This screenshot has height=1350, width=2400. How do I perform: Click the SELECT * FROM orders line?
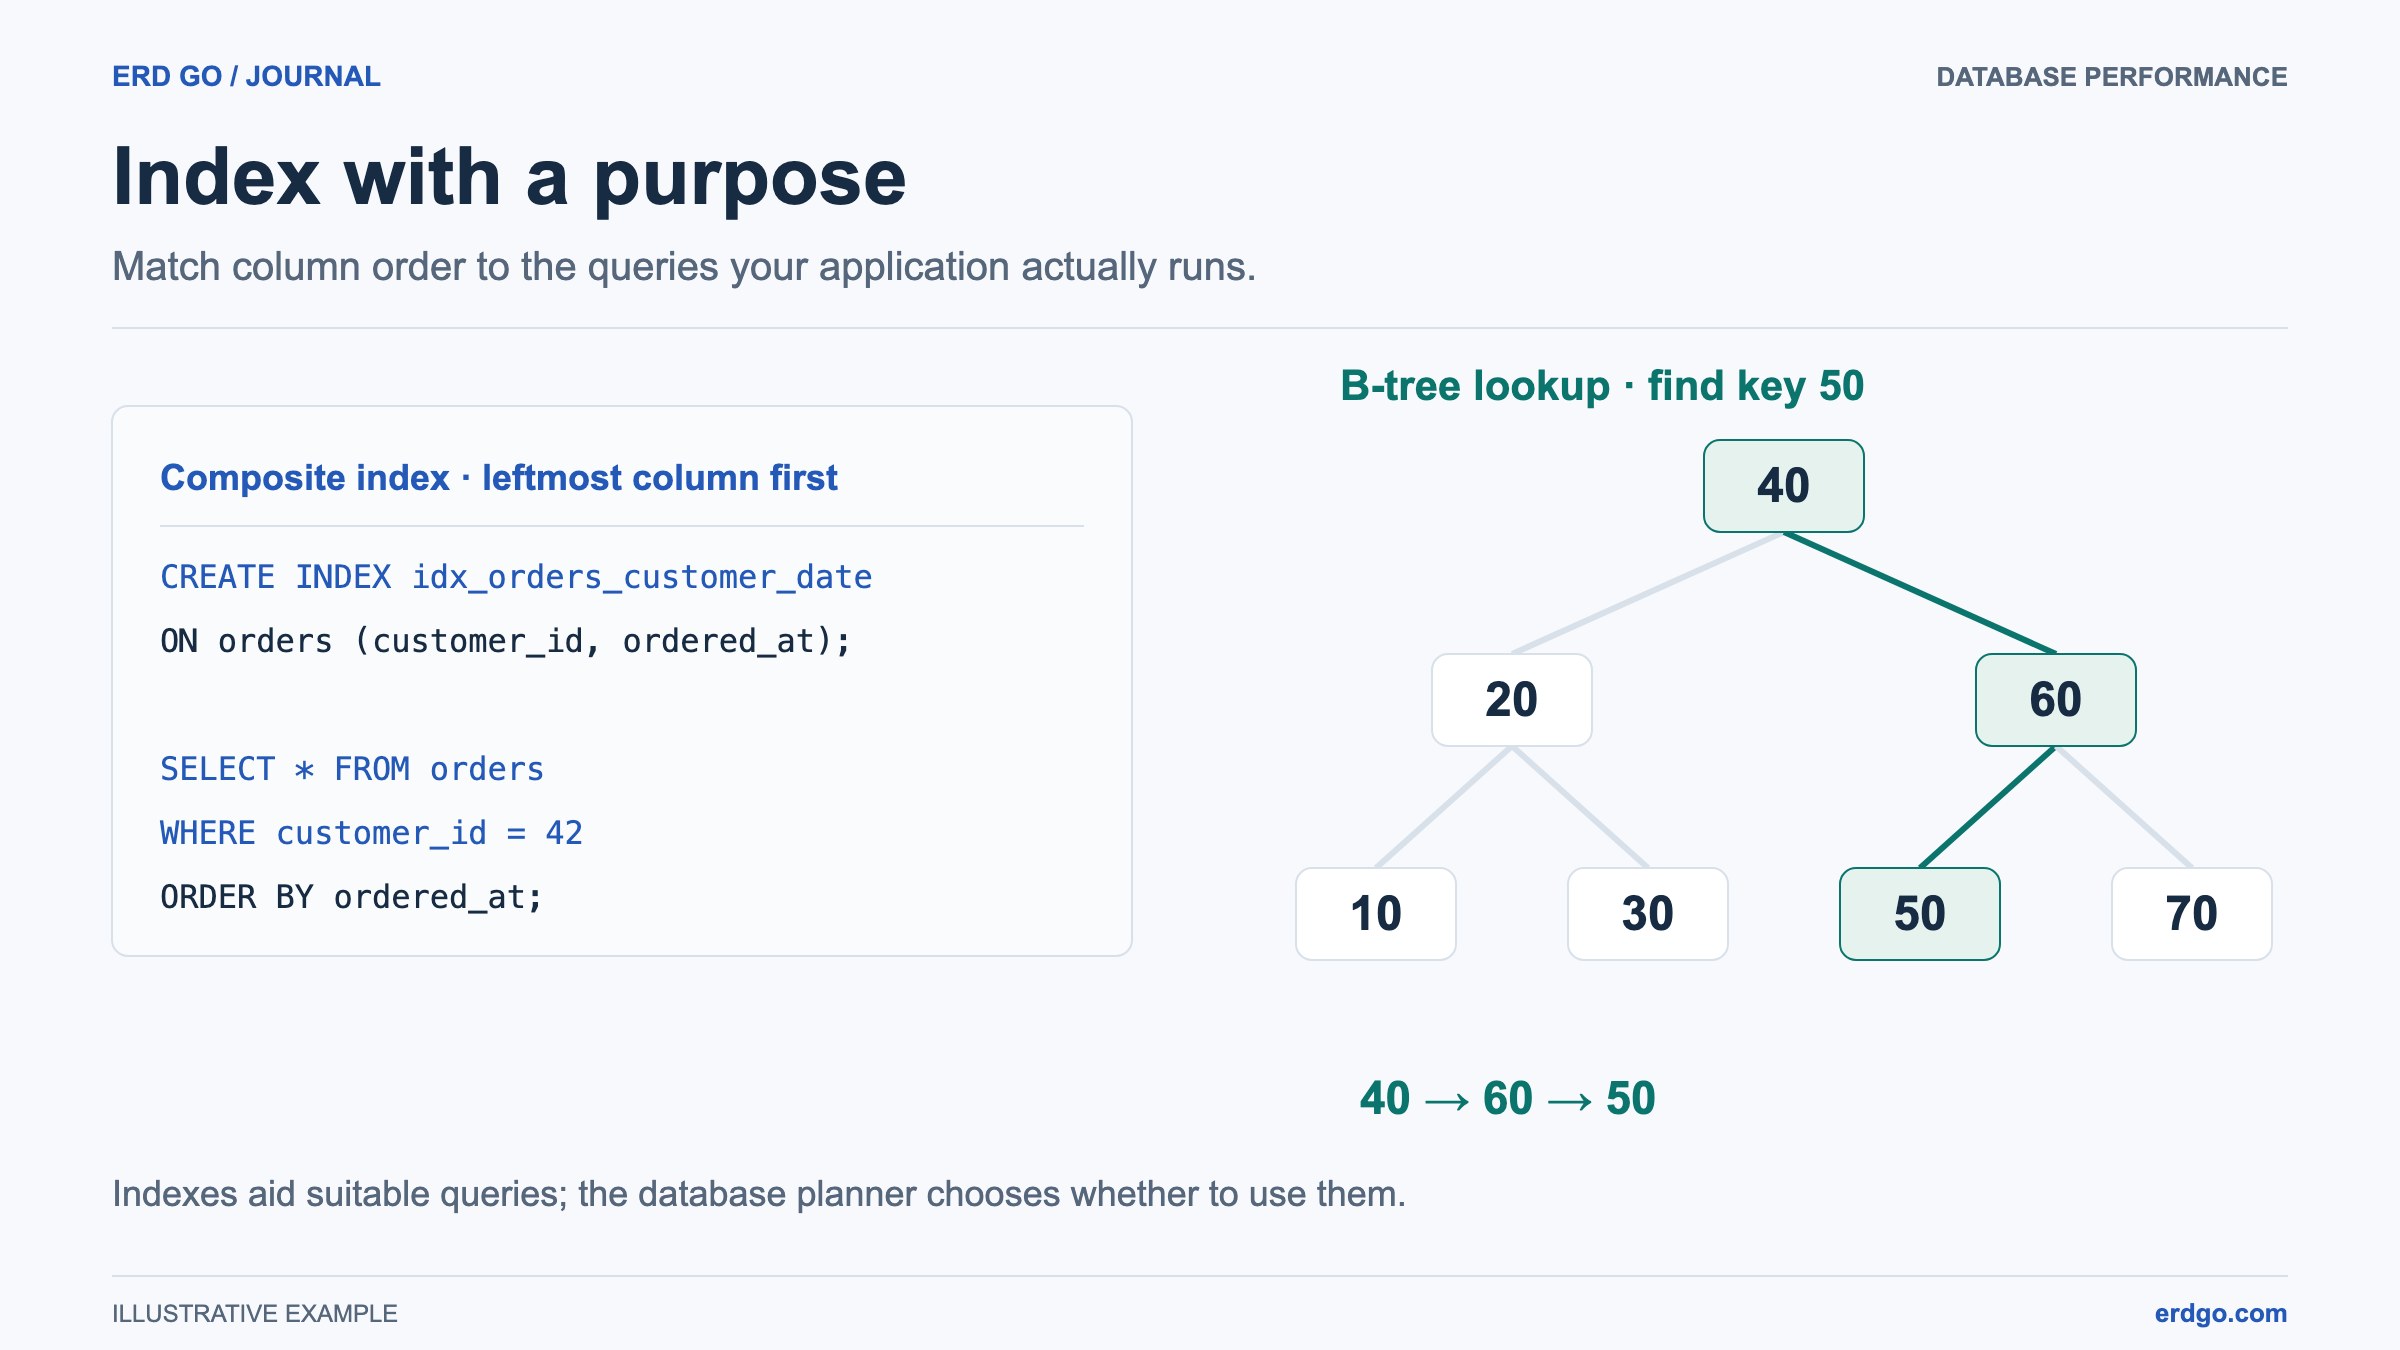pos(352,769)
